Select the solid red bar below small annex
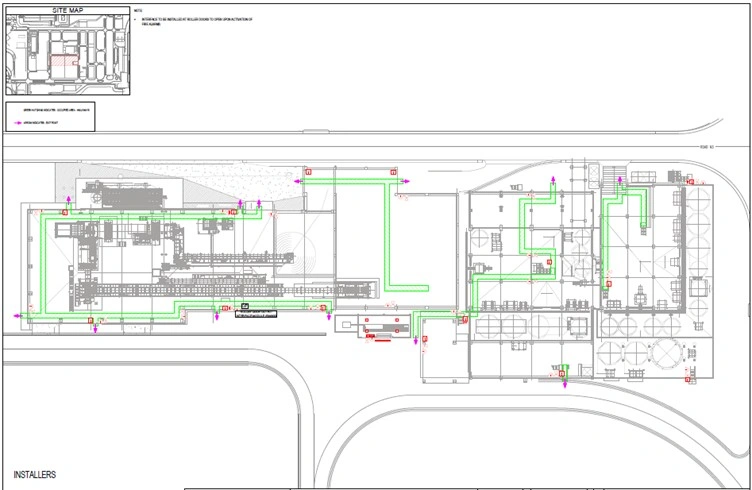This screenshot has width=752, height=490. pos(382,341)
